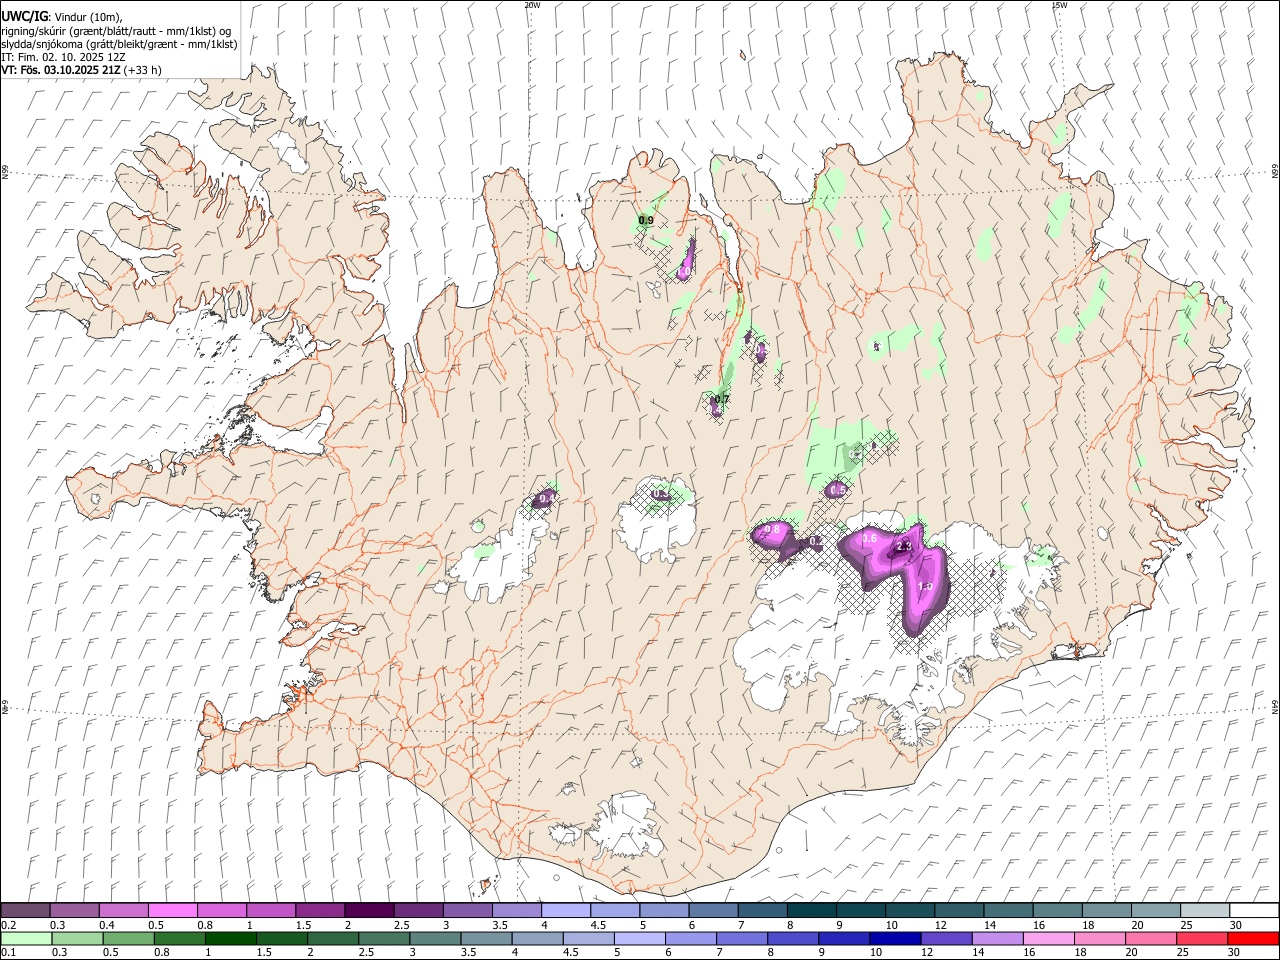Select the light pink 16 rain-scale swatch
The height and width of the screenshot is (960, 1280).
pyautogui.click(x=1049, y=938)
